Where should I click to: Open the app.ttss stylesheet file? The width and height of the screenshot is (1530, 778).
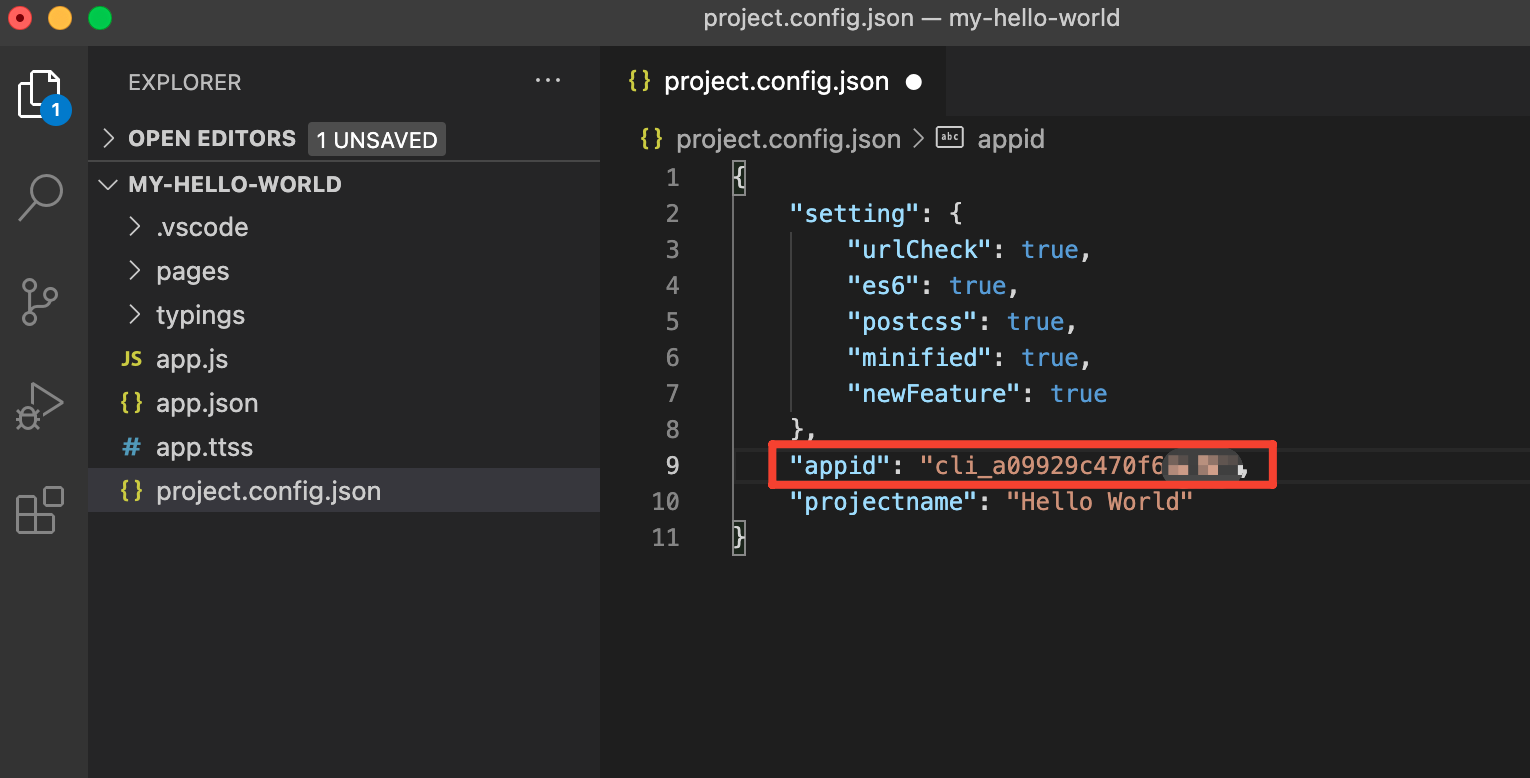tap(204, 447)
